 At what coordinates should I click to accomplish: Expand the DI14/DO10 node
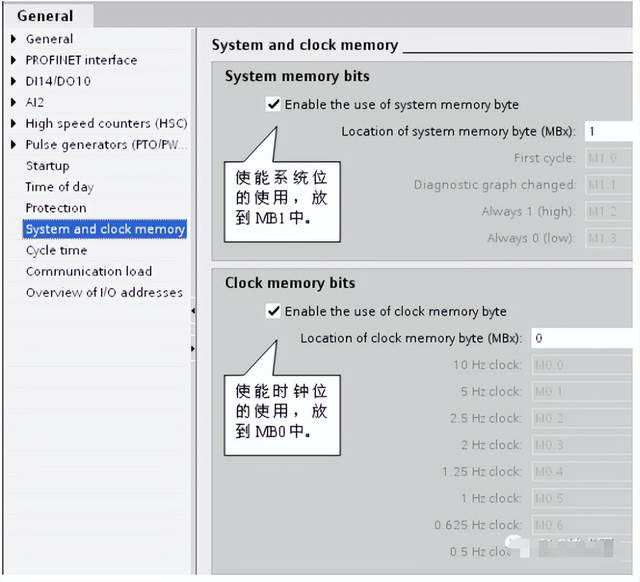(x=14, y=81)
